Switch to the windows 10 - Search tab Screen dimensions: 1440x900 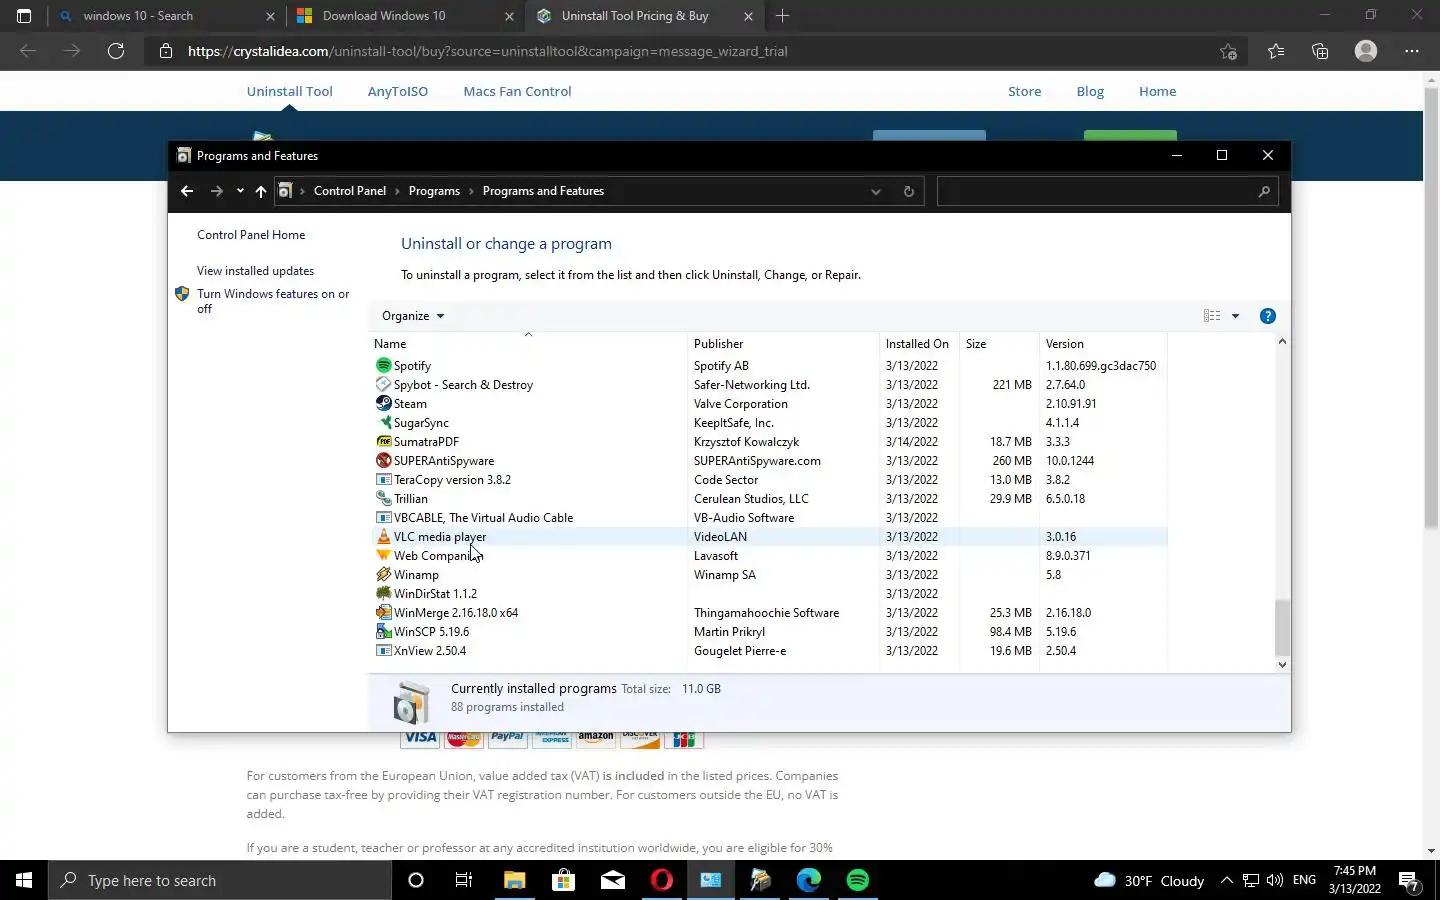(x=166, y=16)
